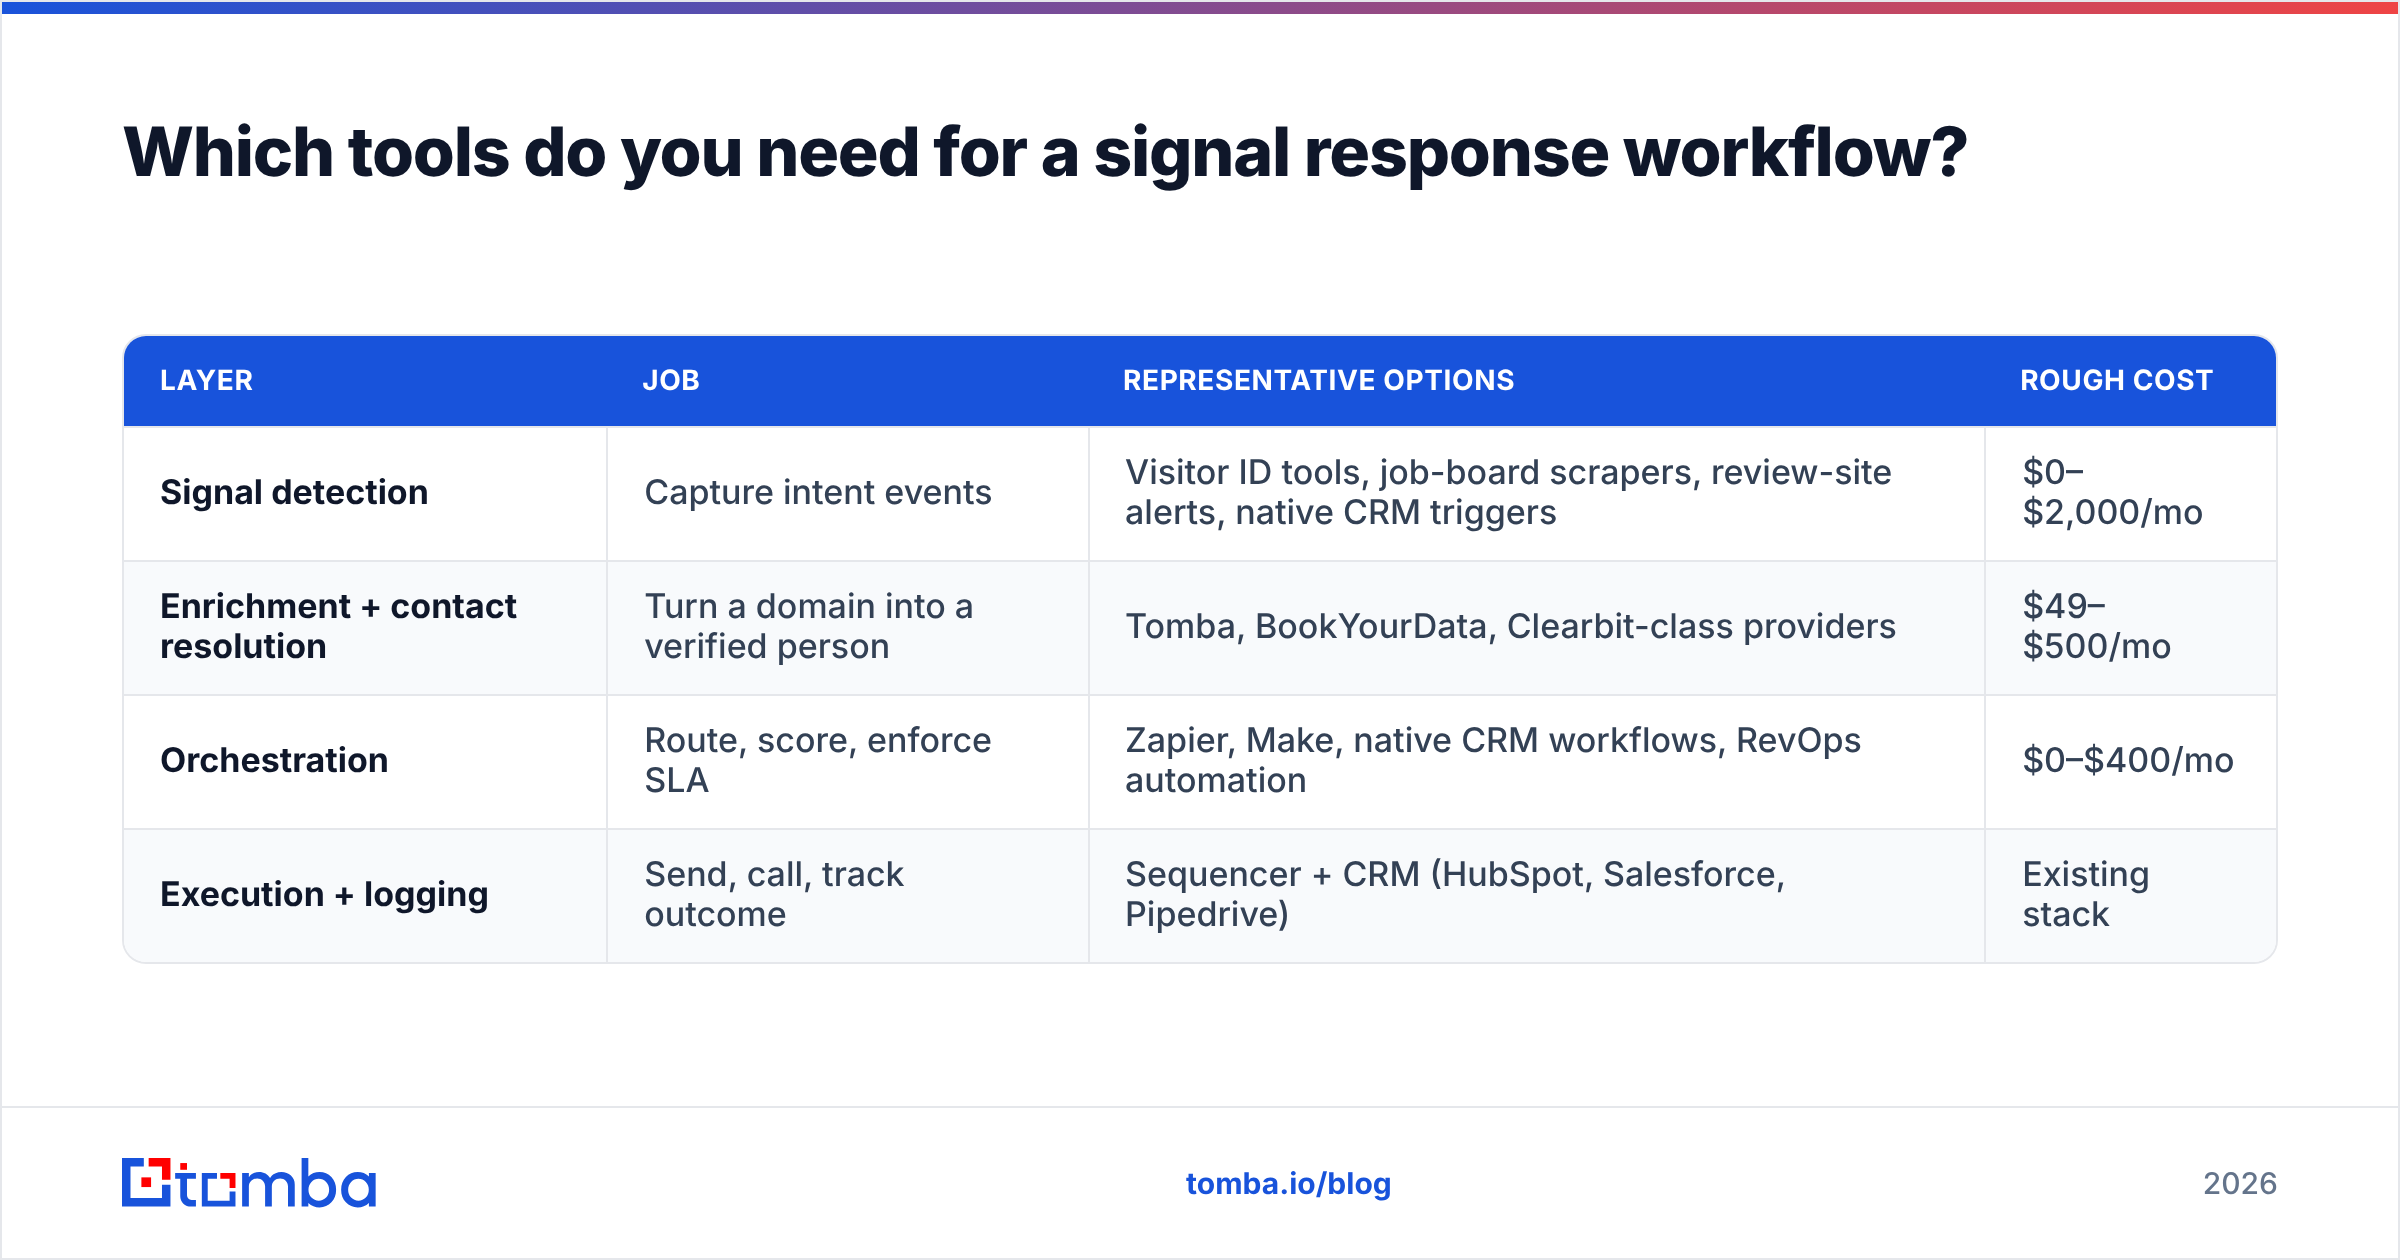Open the tomba.io/blog link
The image size is (2400, 1260).
point(1288,1184)
